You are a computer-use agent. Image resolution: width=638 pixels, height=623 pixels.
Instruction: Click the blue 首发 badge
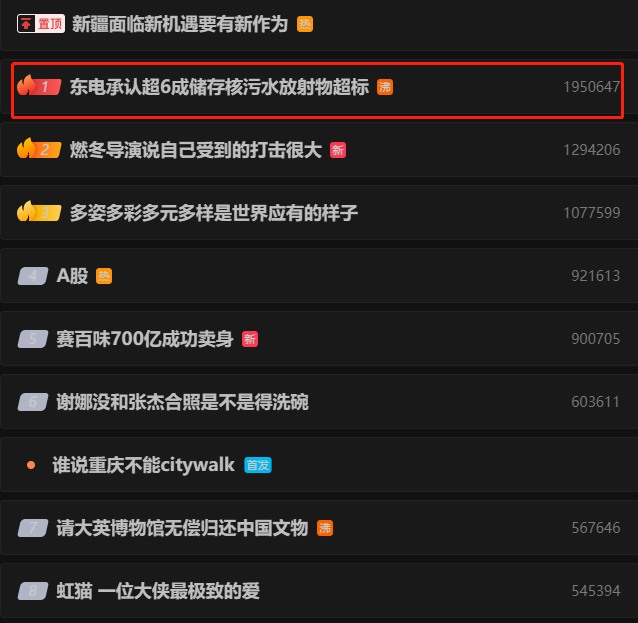tap(258, 465)
